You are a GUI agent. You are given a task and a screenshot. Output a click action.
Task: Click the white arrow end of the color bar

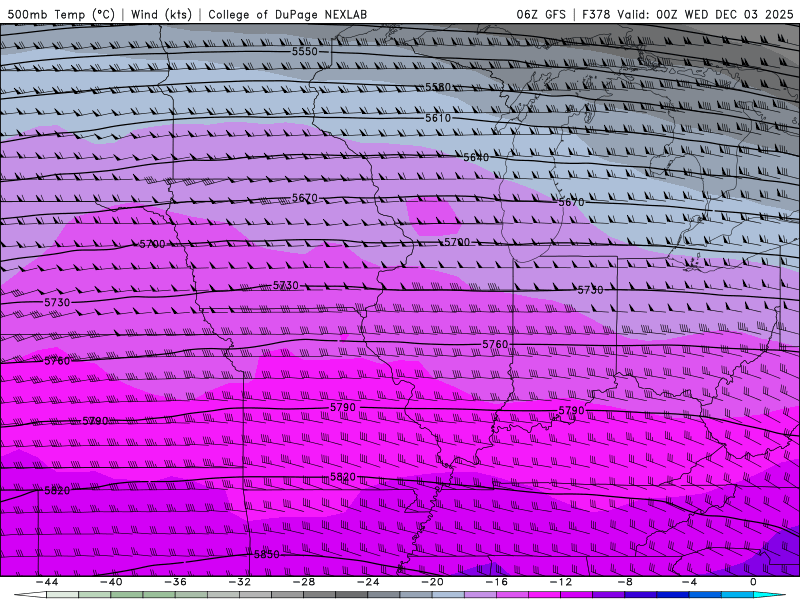tap(30, 595)
